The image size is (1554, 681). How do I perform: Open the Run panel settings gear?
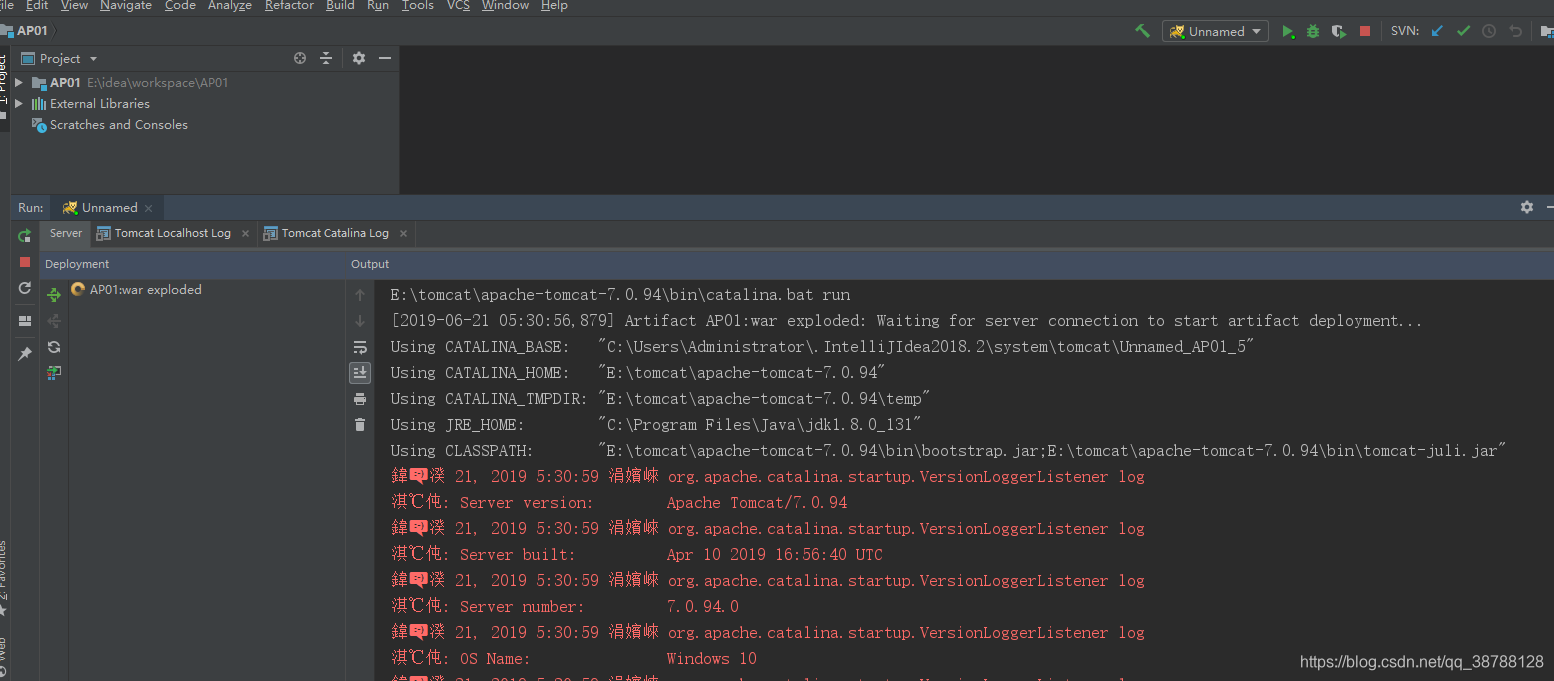tap(1526, 207)
